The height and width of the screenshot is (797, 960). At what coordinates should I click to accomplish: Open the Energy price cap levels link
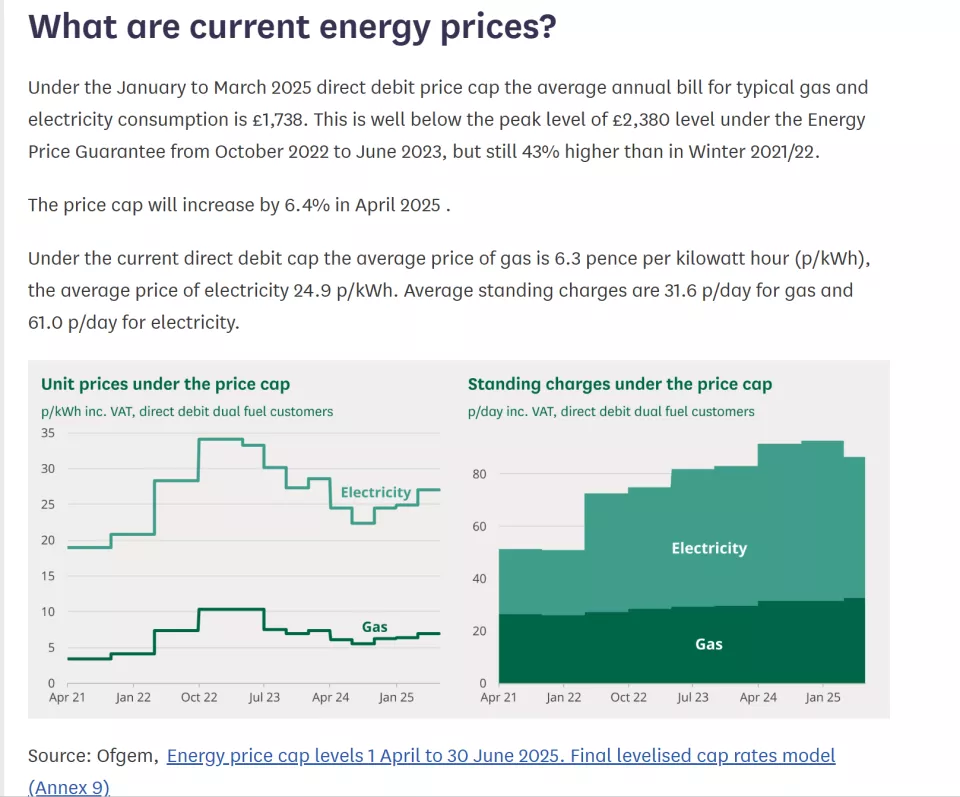(500, 756)
